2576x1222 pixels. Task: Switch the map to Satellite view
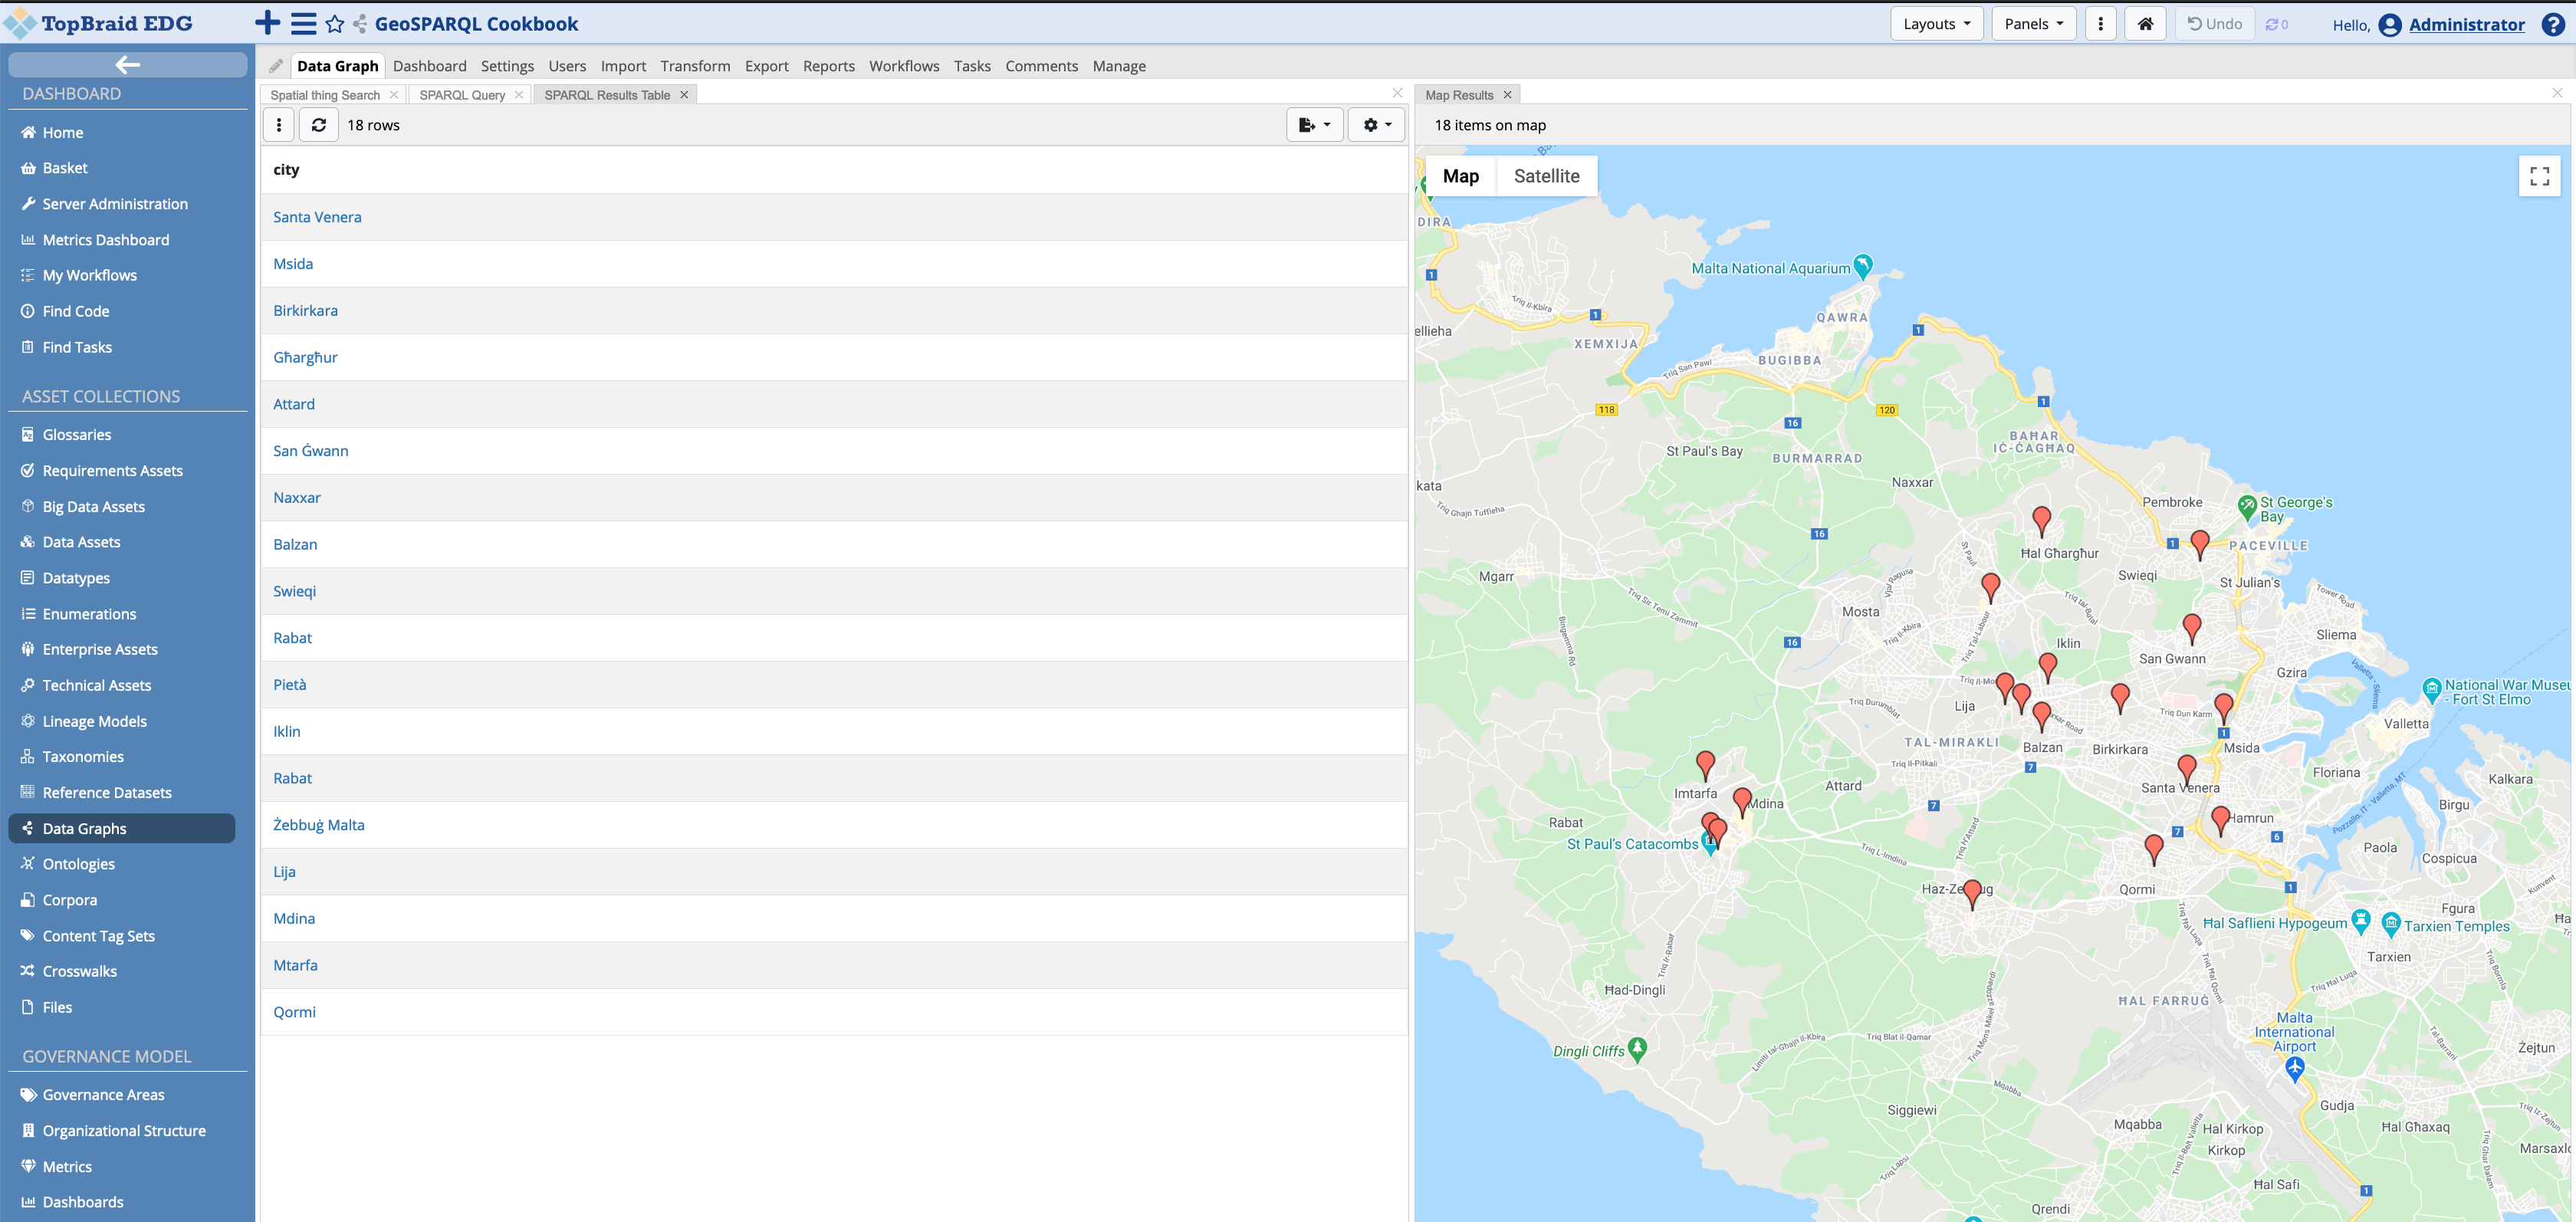click(1546, 175)
